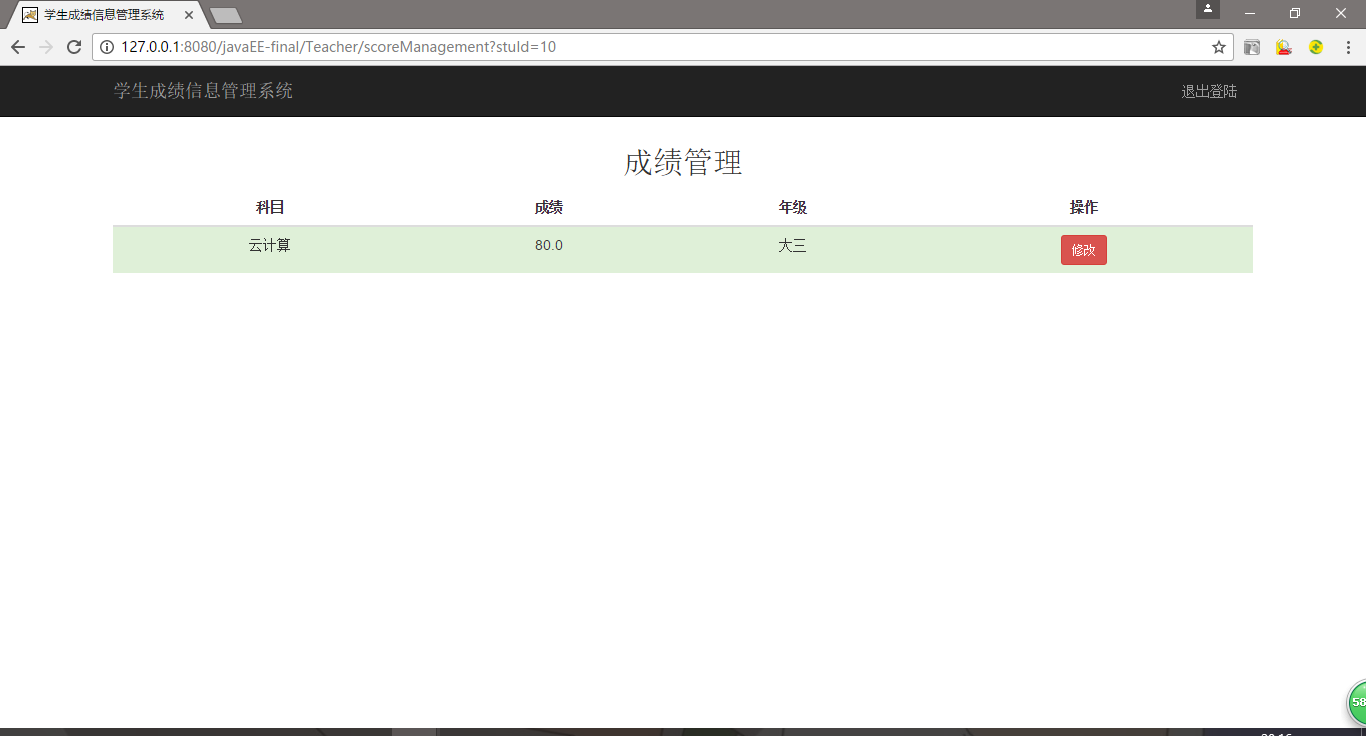
Task: Click the 操作 column header
Action: (1084, 207)
